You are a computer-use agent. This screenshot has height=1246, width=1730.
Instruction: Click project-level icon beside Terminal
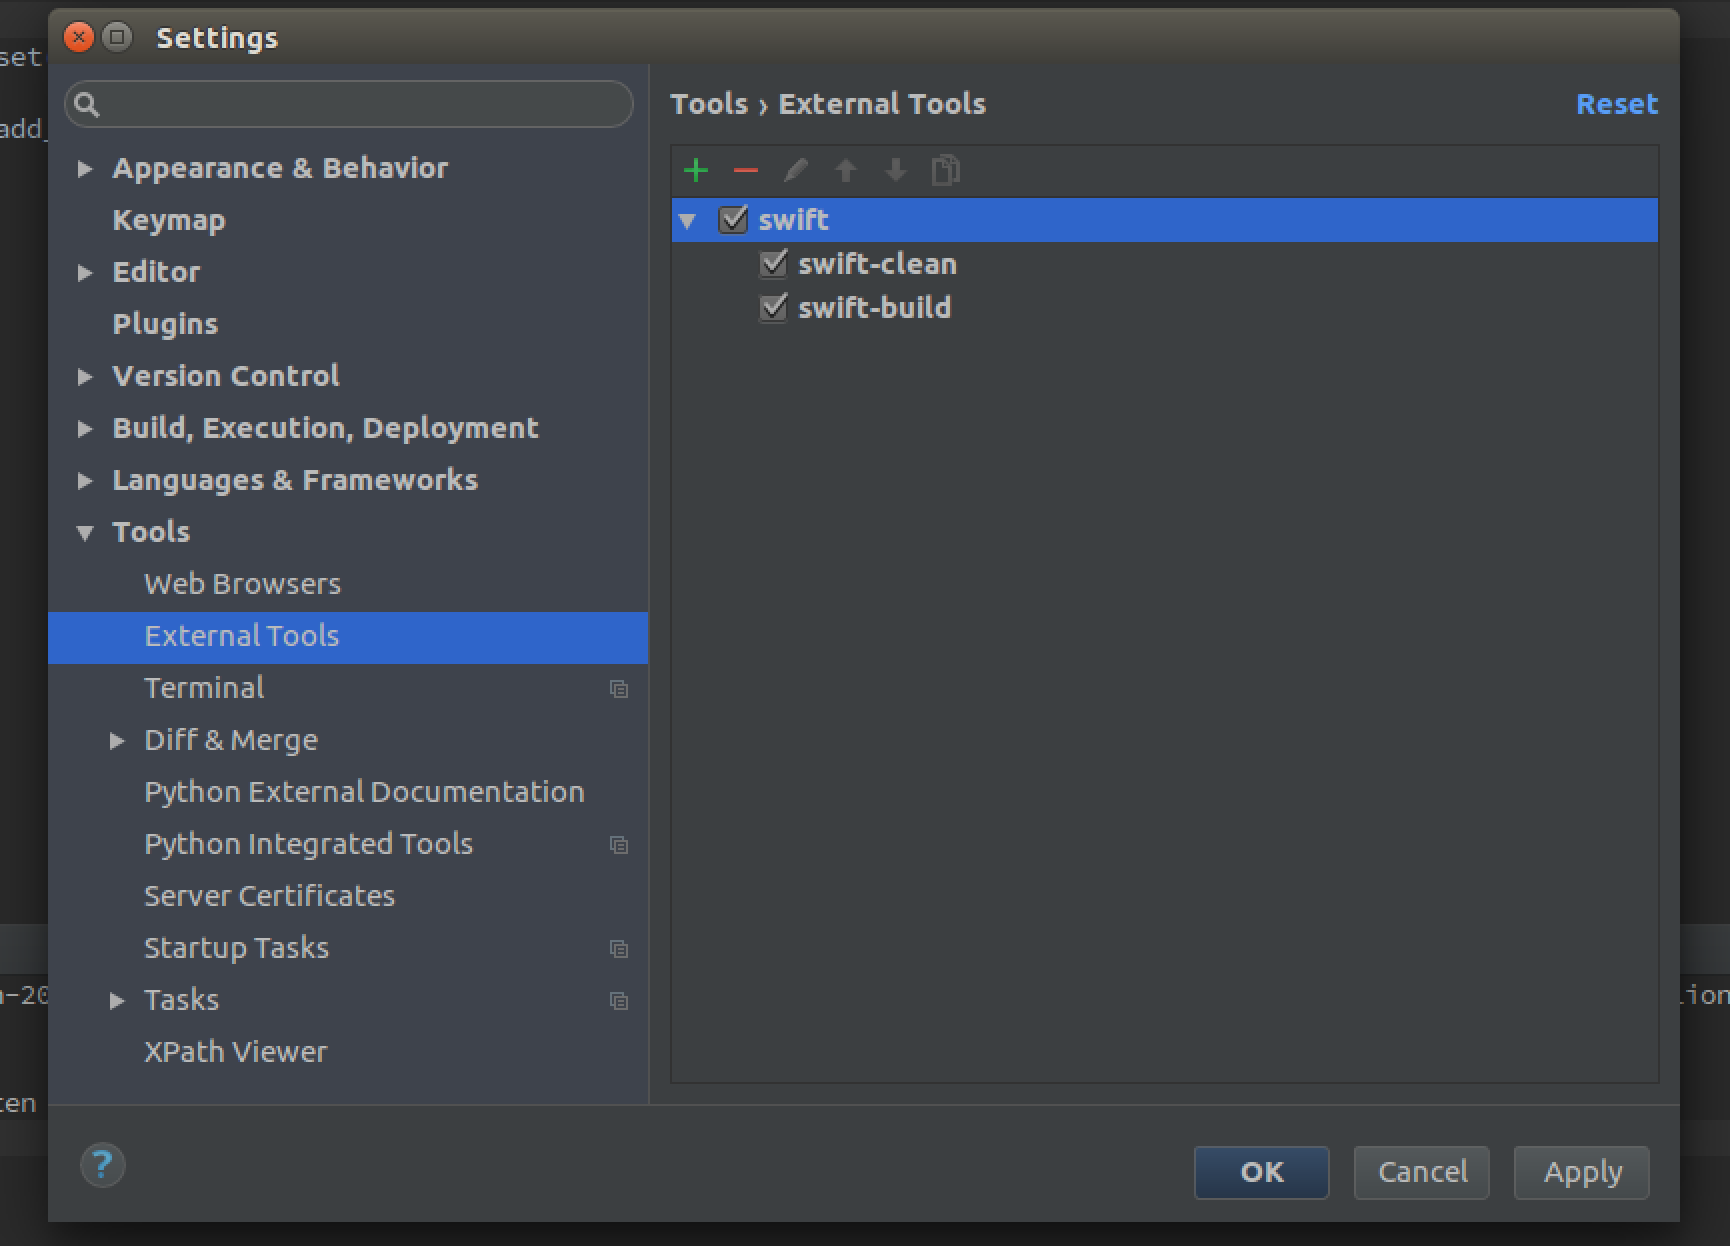(619, 689)
